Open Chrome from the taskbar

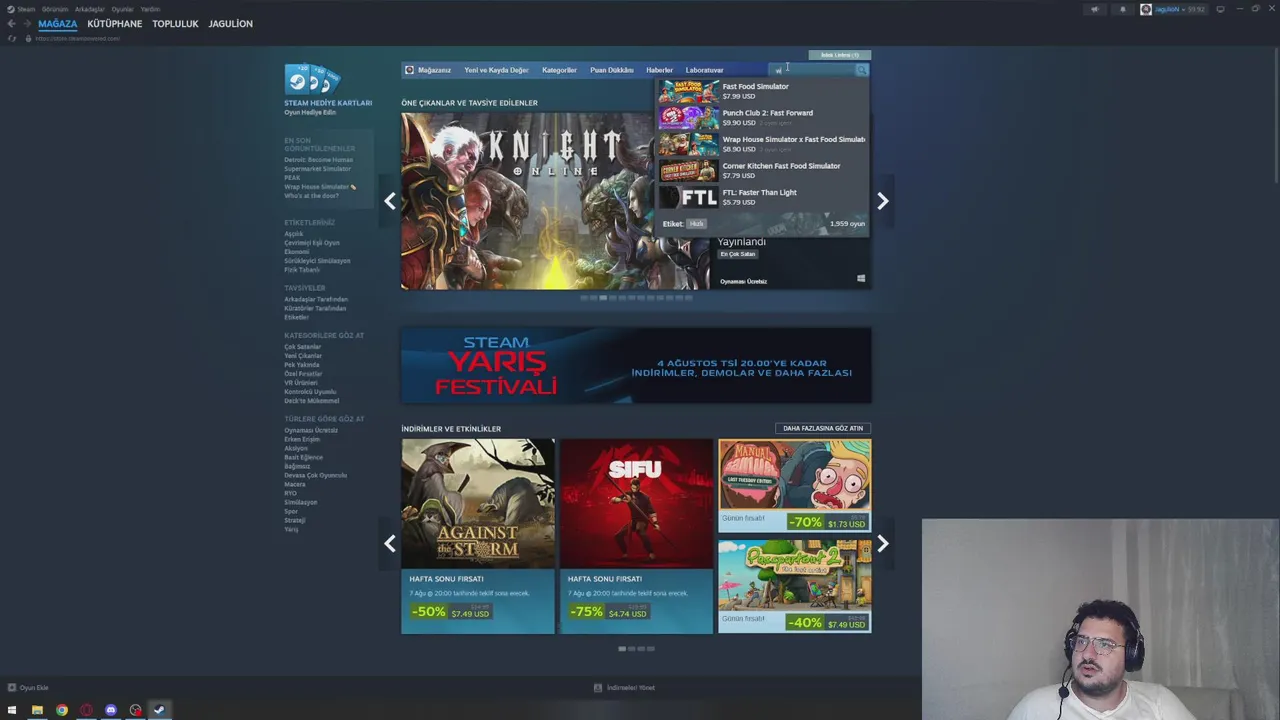(62, 710)
